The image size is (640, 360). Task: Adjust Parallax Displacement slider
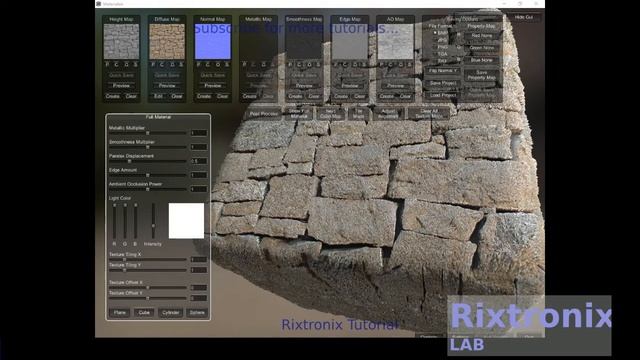(x=148, y=161)
